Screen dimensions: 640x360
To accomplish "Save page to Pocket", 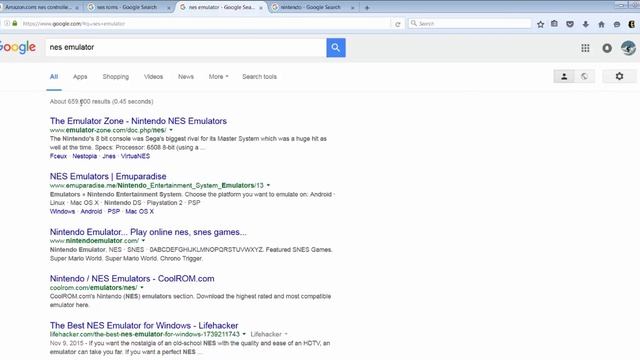I will [x=570, y=24].
